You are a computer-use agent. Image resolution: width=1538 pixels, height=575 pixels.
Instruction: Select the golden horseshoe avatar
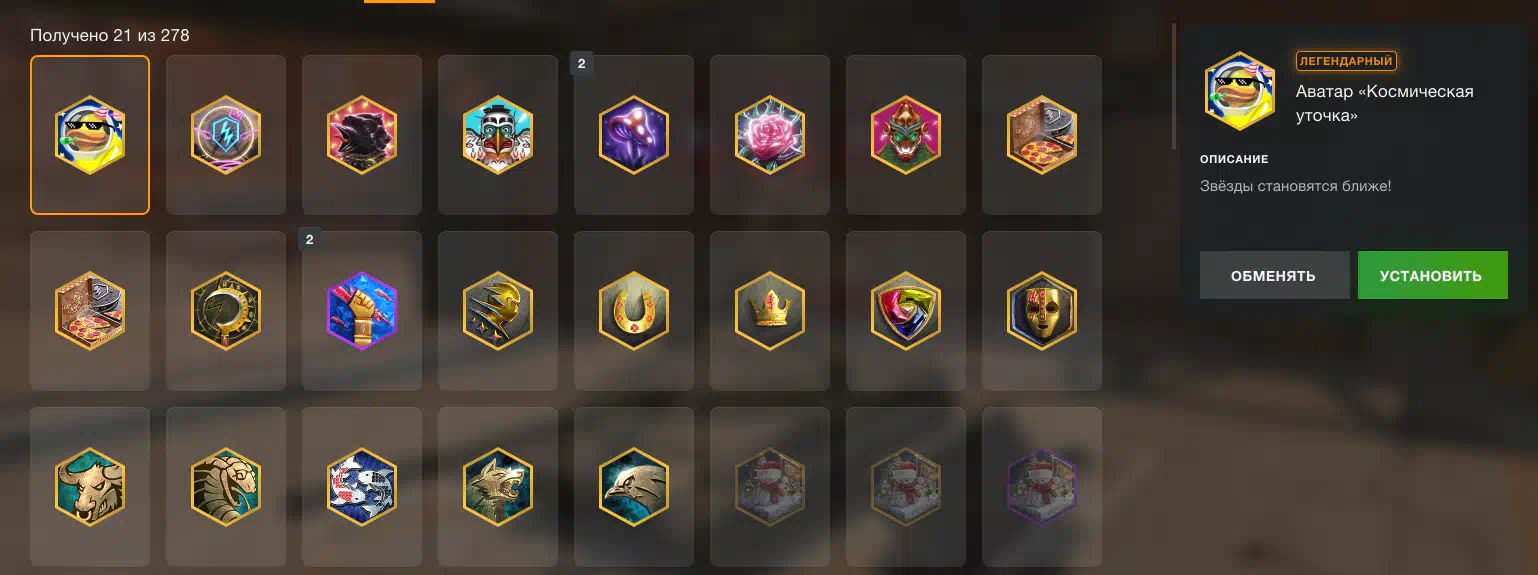coord(634,311)
